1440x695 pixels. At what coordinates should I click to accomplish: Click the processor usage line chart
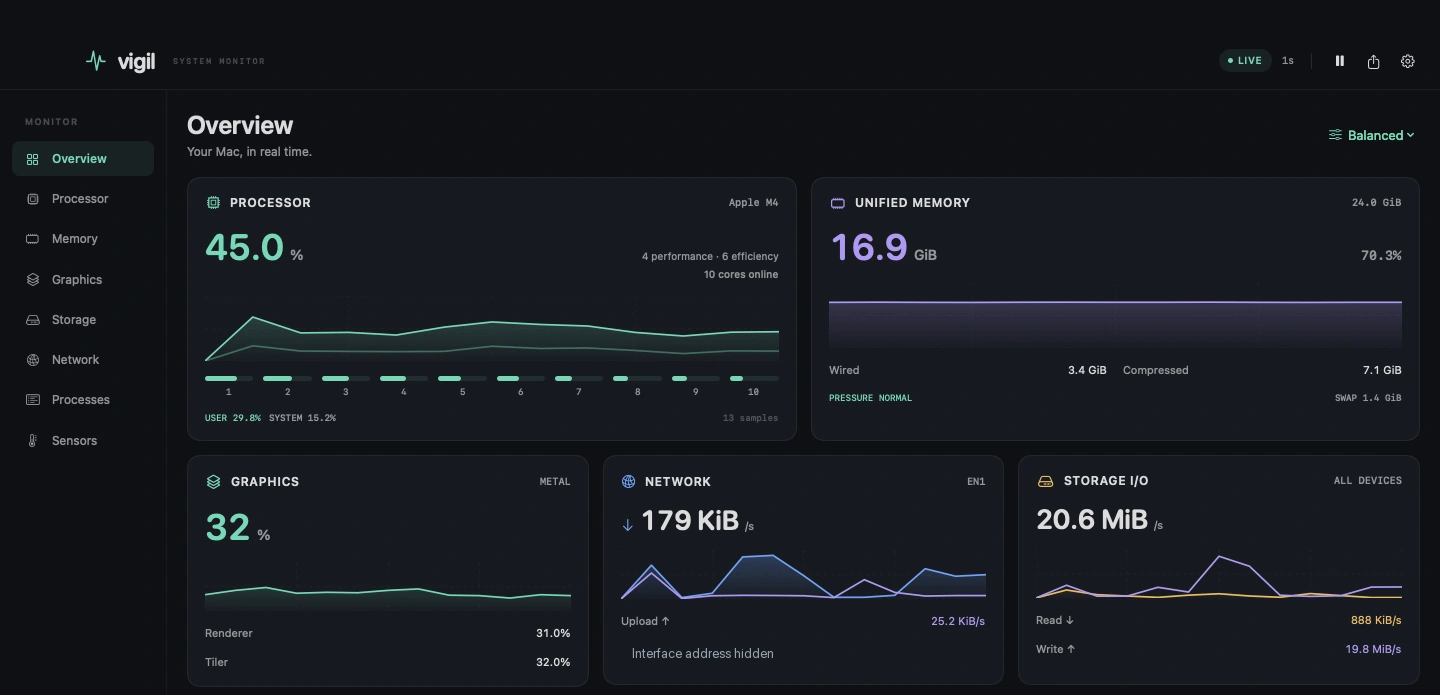point(492,330)
